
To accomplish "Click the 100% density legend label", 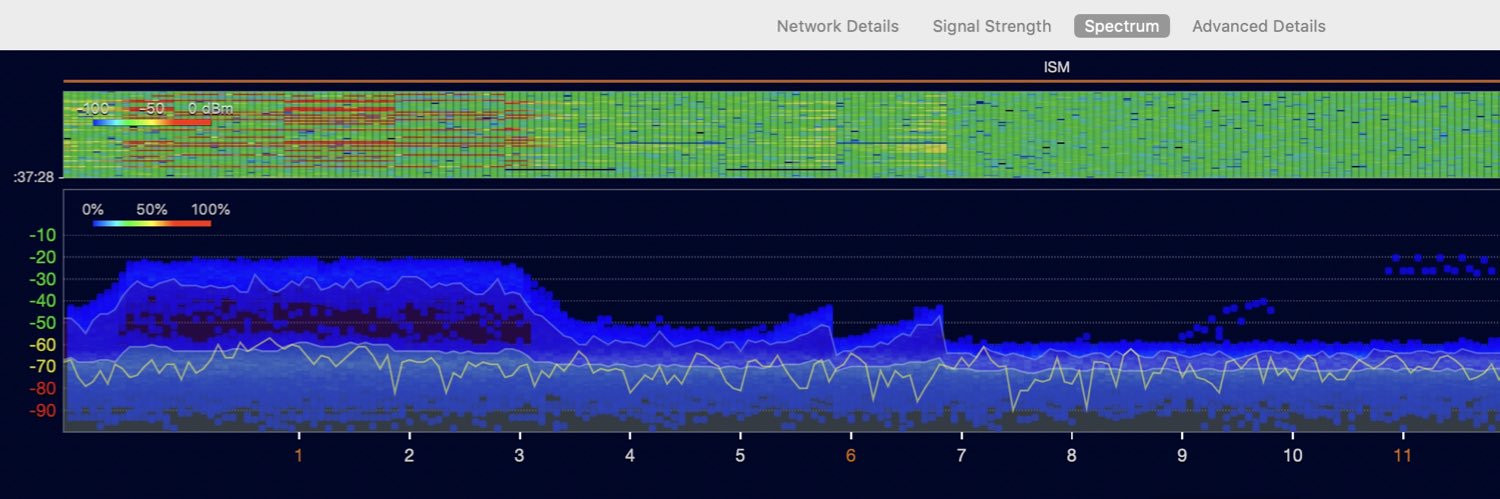I will [211, 210].
